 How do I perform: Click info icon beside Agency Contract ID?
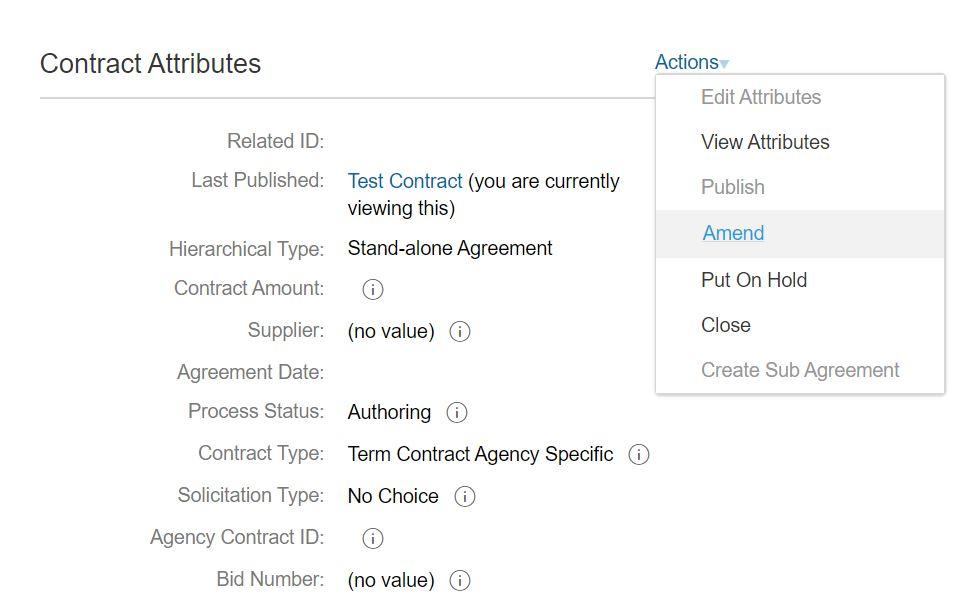373,538
